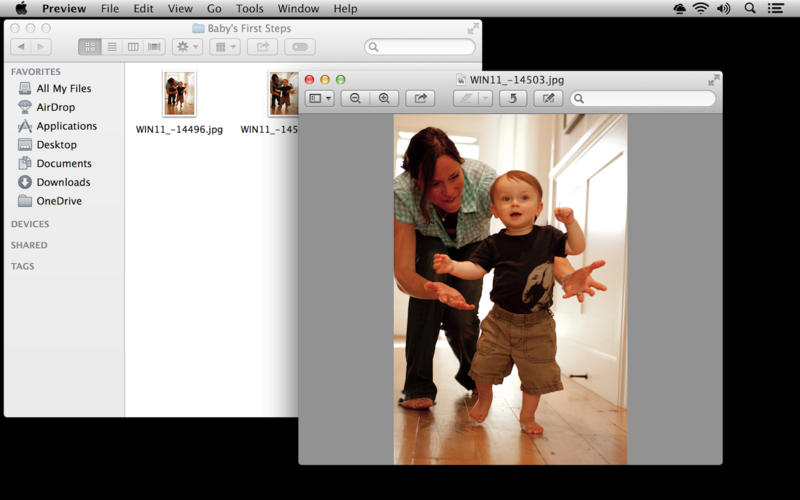This screenshot has height=500, width=800.
Task: Switch Finder to column view
Action: click(133, 47)
